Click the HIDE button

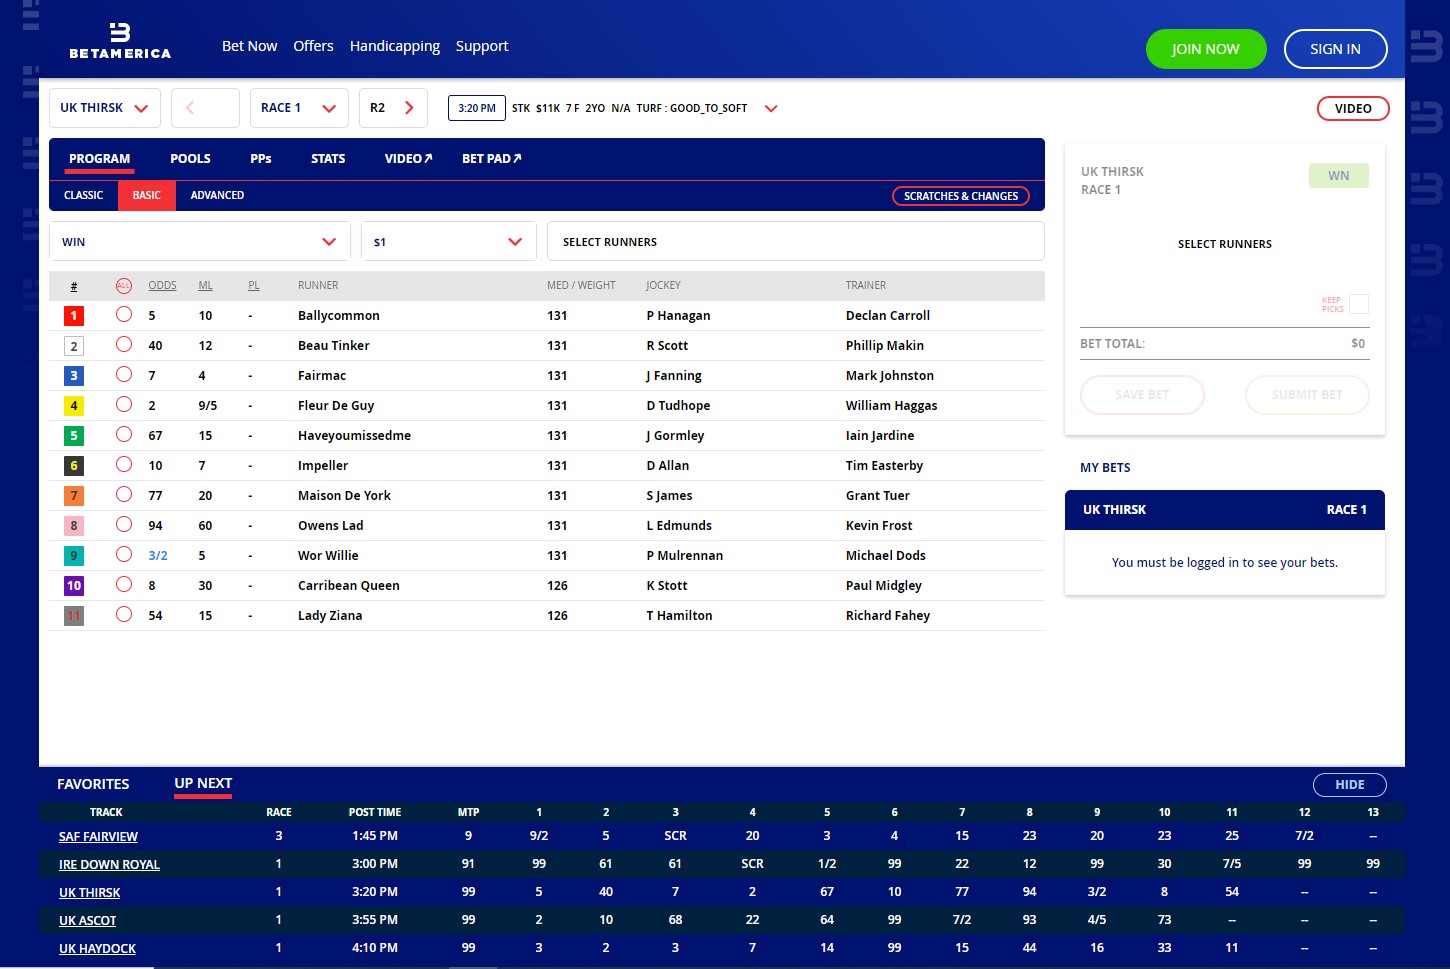1350,785
